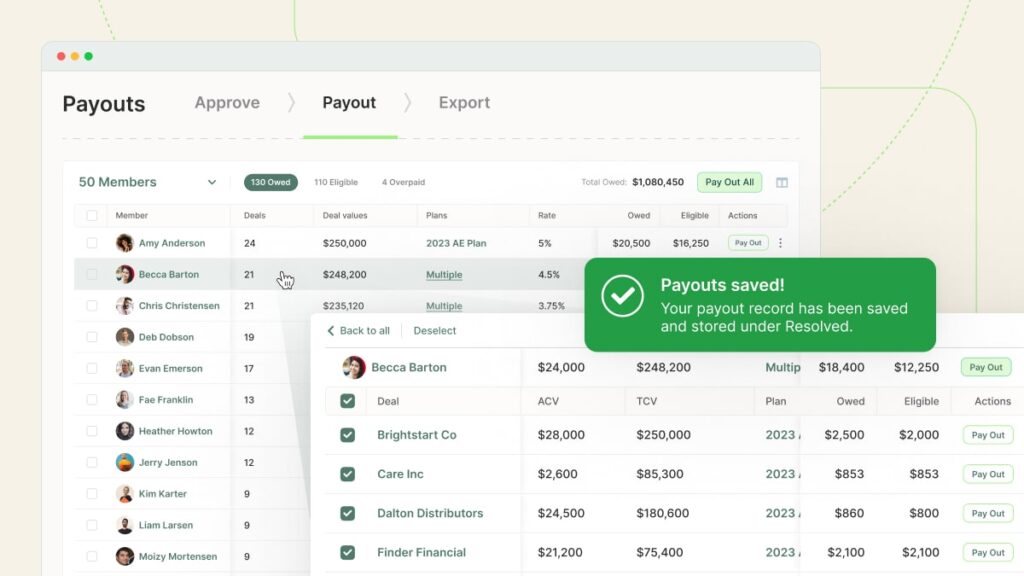Open the Dalton Distributors deal name
The width and height of the screenshot is (1024, 576).
(x=430, y=513)
